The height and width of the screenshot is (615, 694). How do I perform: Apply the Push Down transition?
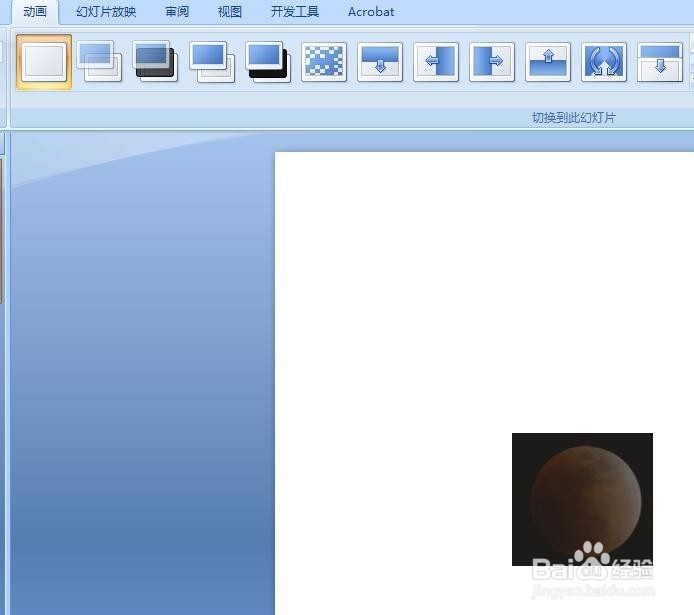click(660, 62)
